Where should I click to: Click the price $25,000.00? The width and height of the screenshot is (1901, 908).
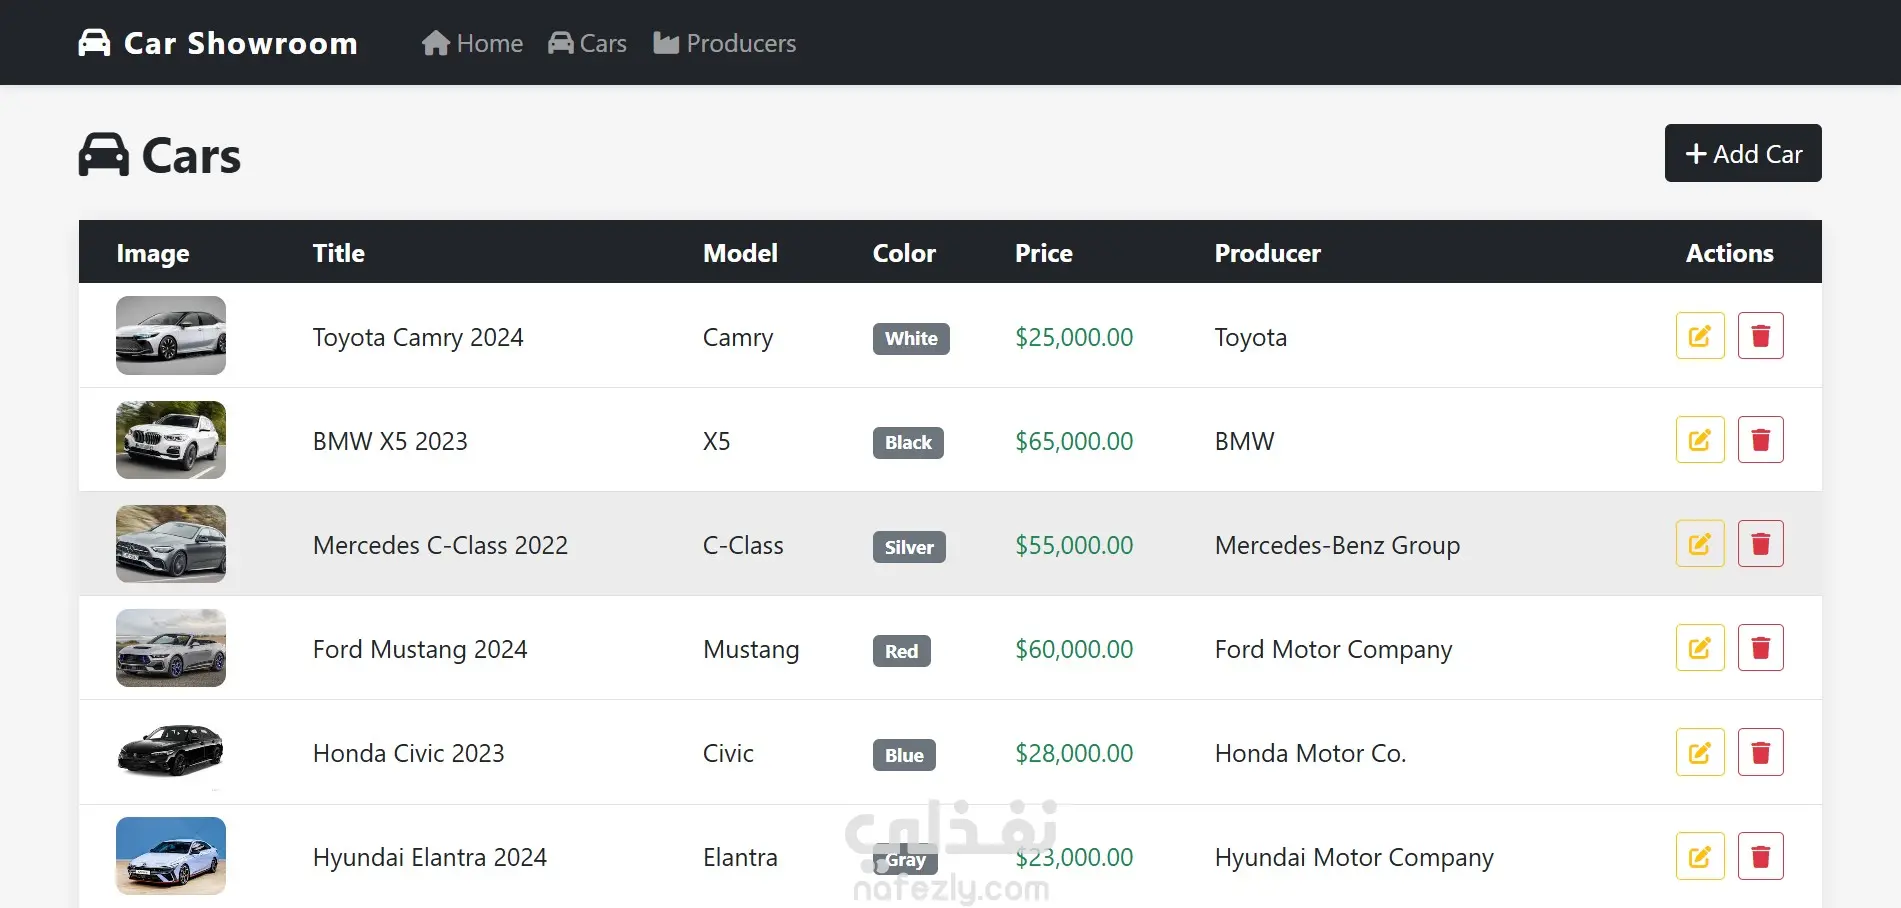[x=1074, y=337]
